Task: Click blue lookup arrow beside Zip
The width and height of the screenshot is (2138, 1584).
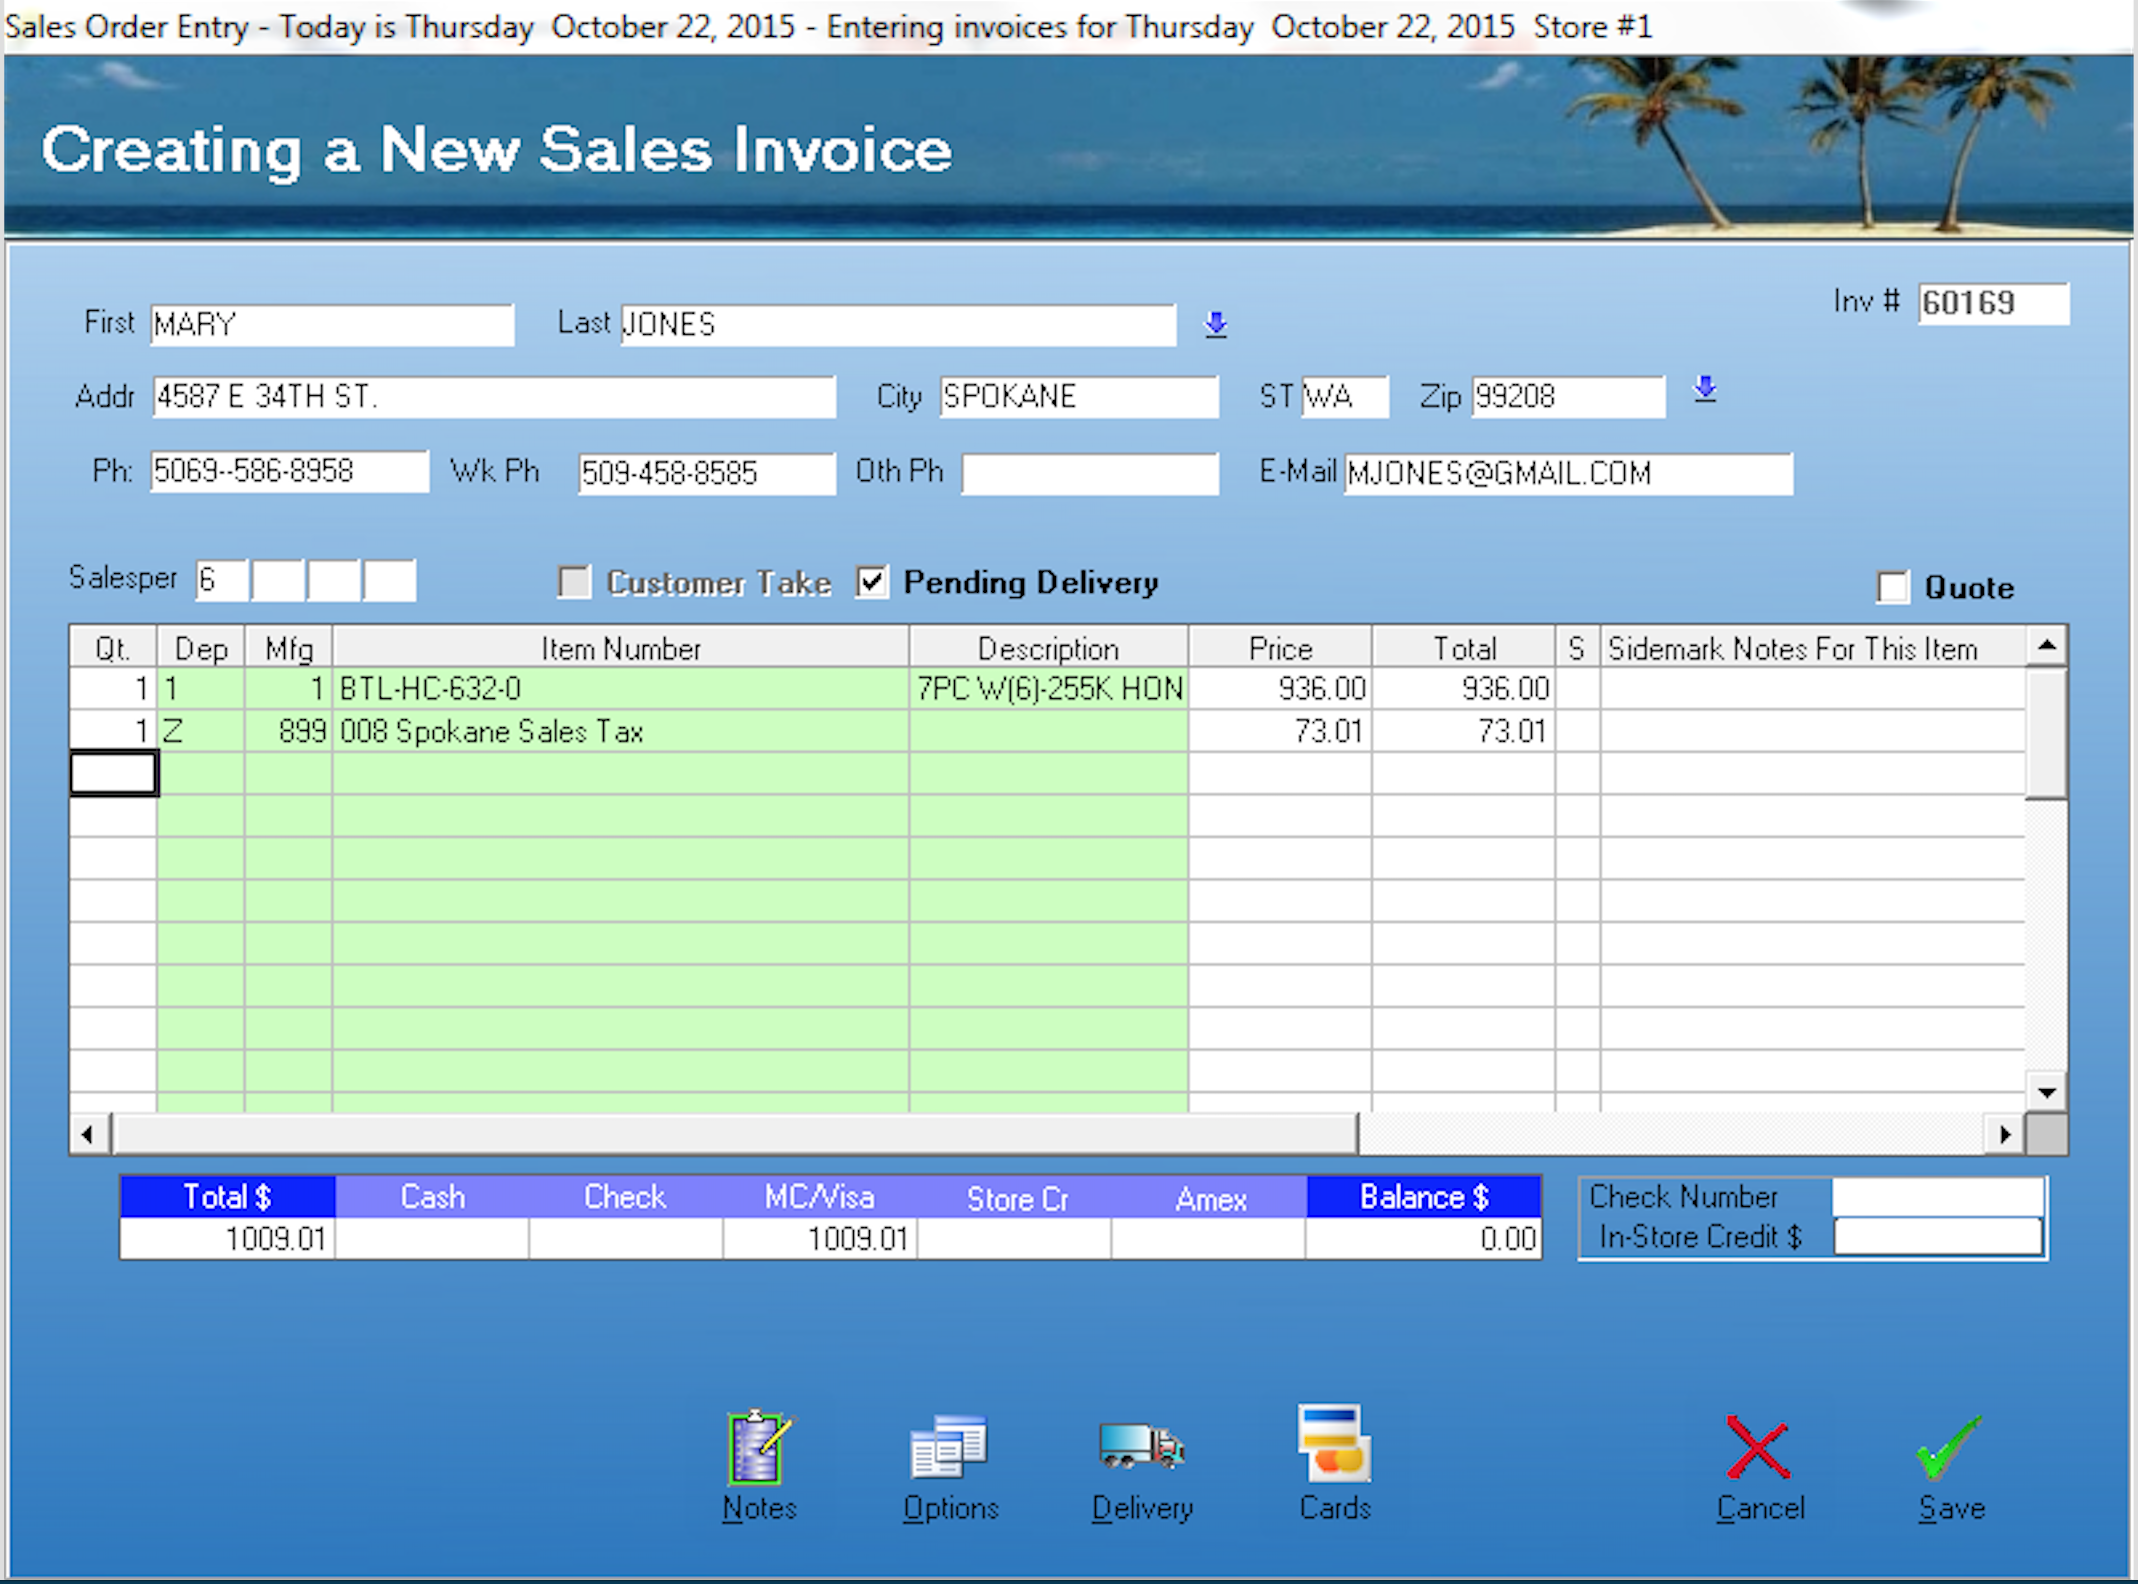Action: point(1705,389)
